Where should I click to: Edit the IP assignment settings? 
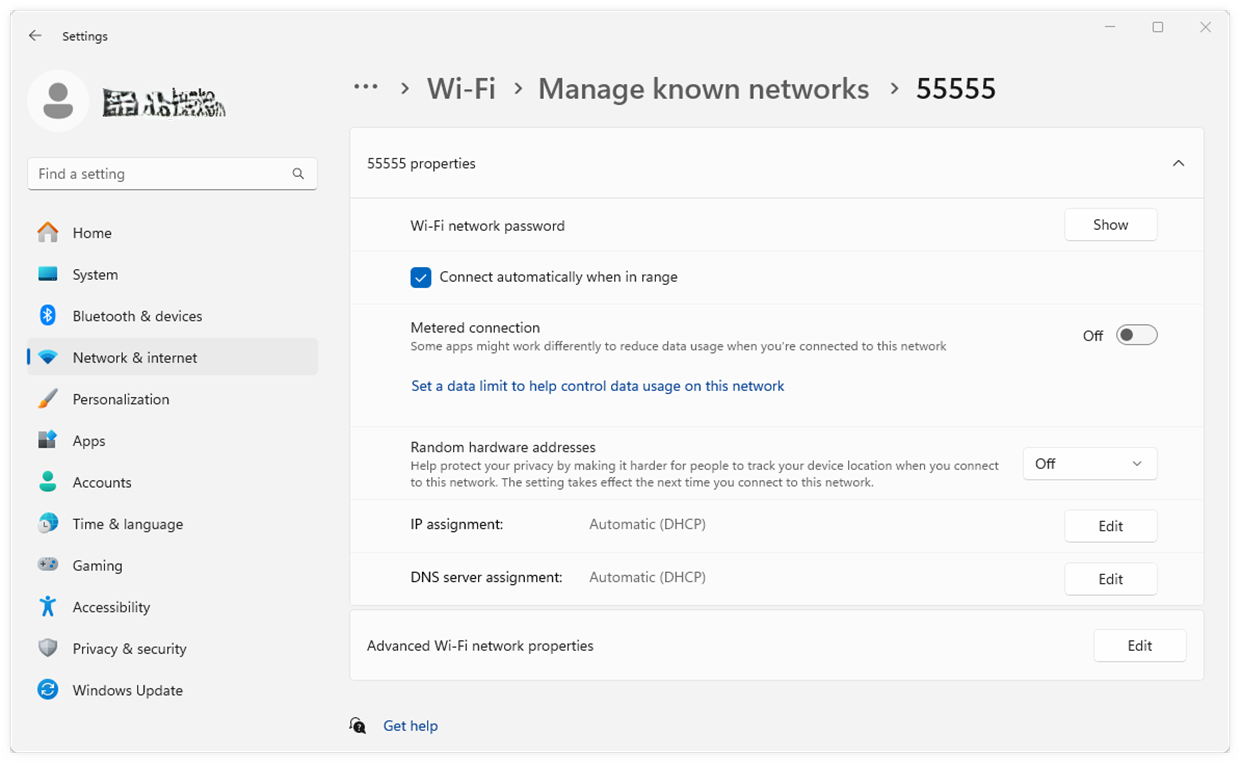(x=1110, y=525)
